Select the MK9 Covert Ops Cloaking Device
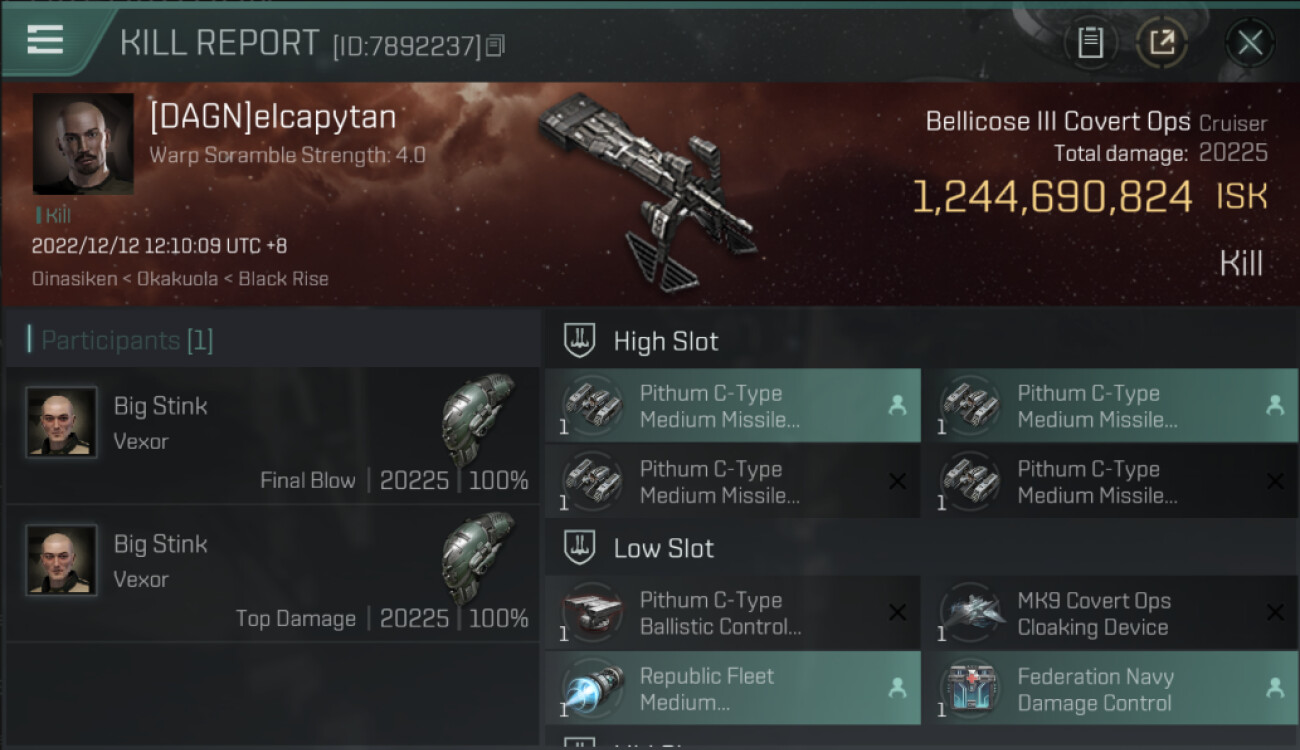Viewport: 1300px width, 750px height. 1111,613
